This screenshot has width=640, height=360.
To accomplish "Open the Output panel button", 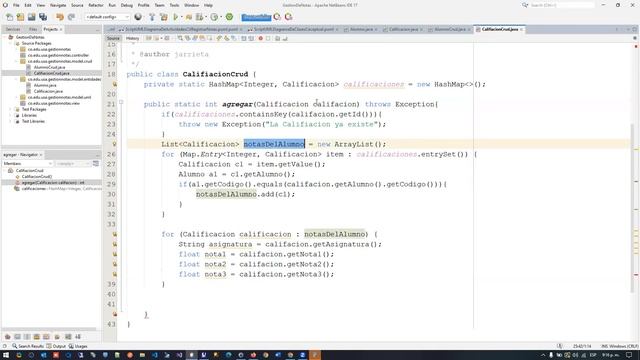I will (x=56, y=346).
